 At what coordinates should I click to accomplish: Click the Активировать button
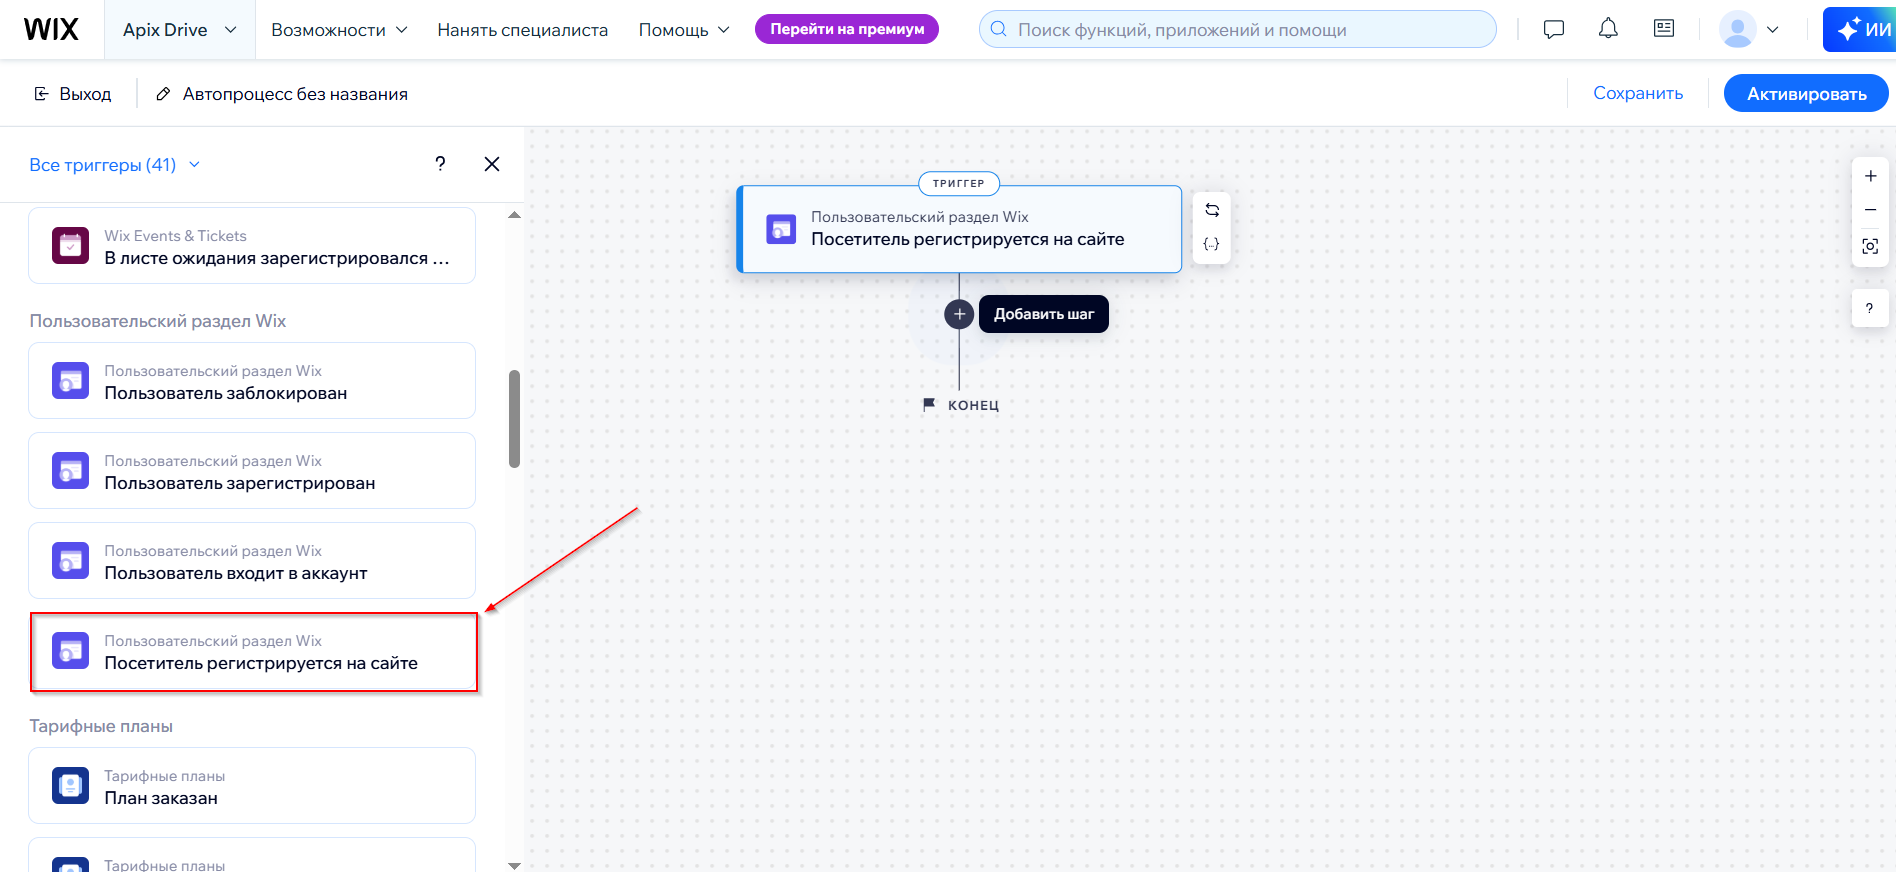coord(1806,93)
